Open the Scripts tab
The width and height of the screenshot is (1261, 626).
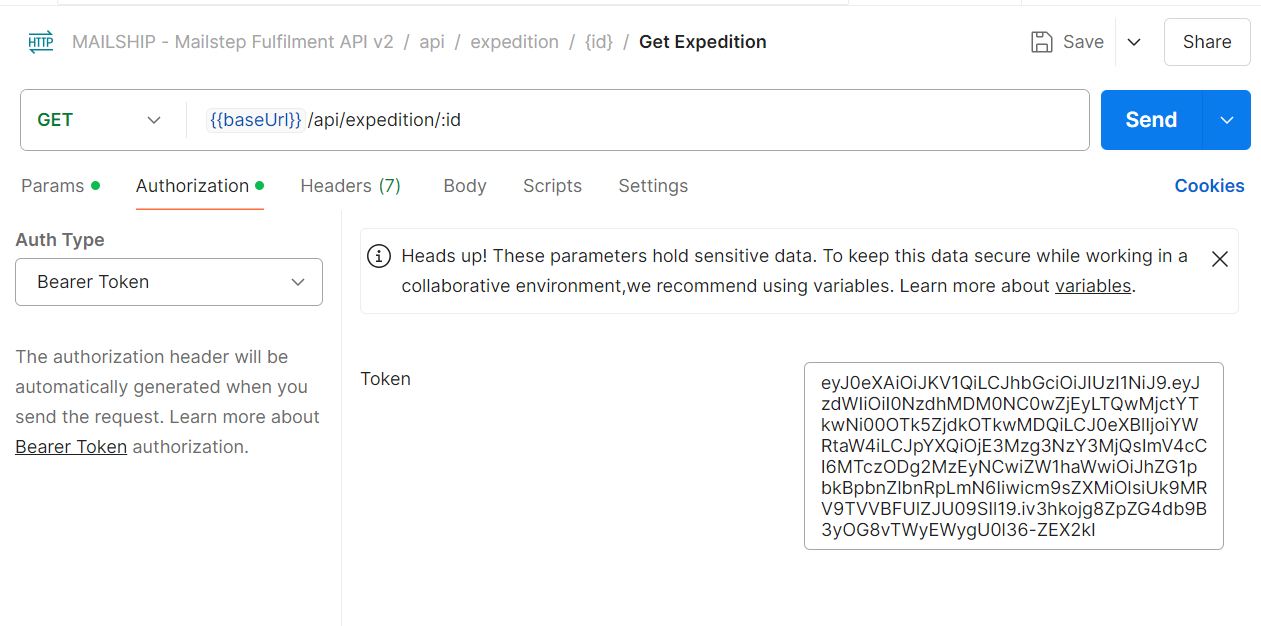pos(552,186)
